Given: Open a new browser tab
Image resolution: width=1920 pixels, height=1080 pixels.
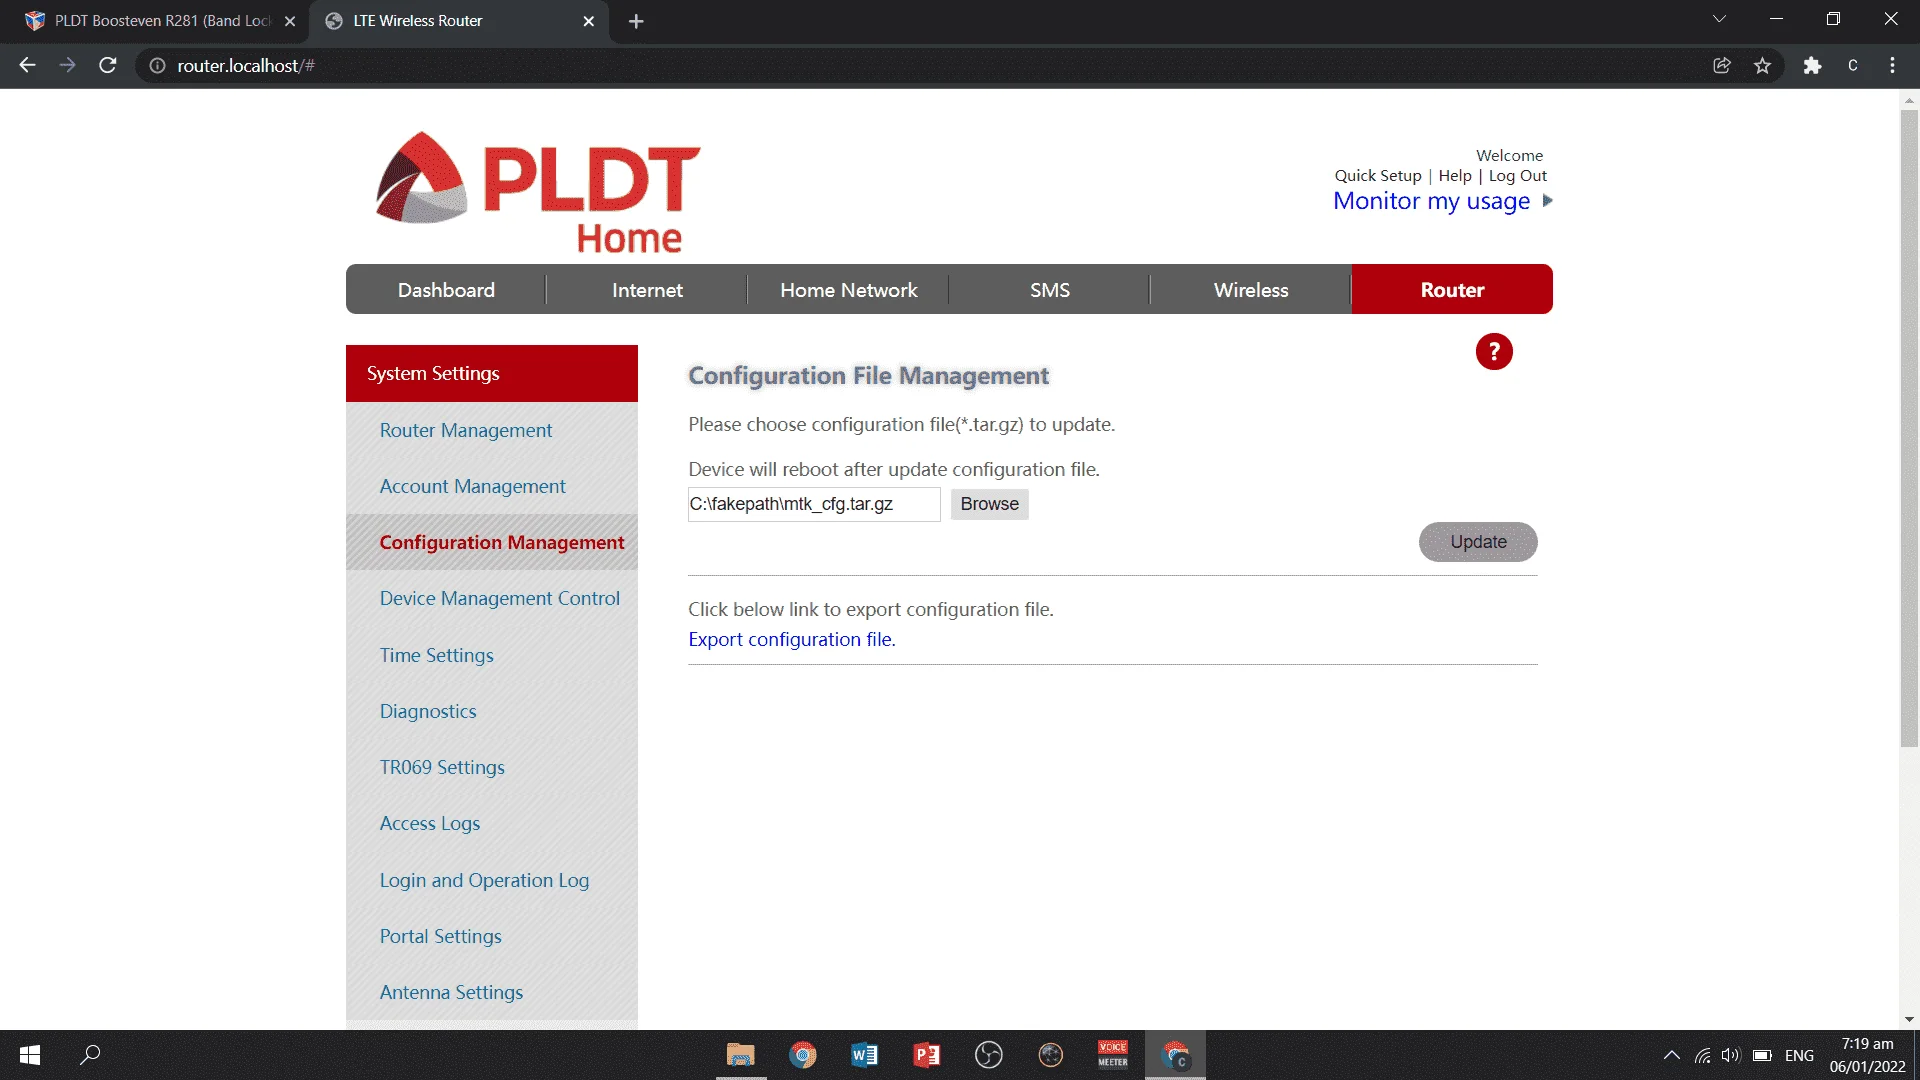Looking at the screenshot, I should (636, 21).
